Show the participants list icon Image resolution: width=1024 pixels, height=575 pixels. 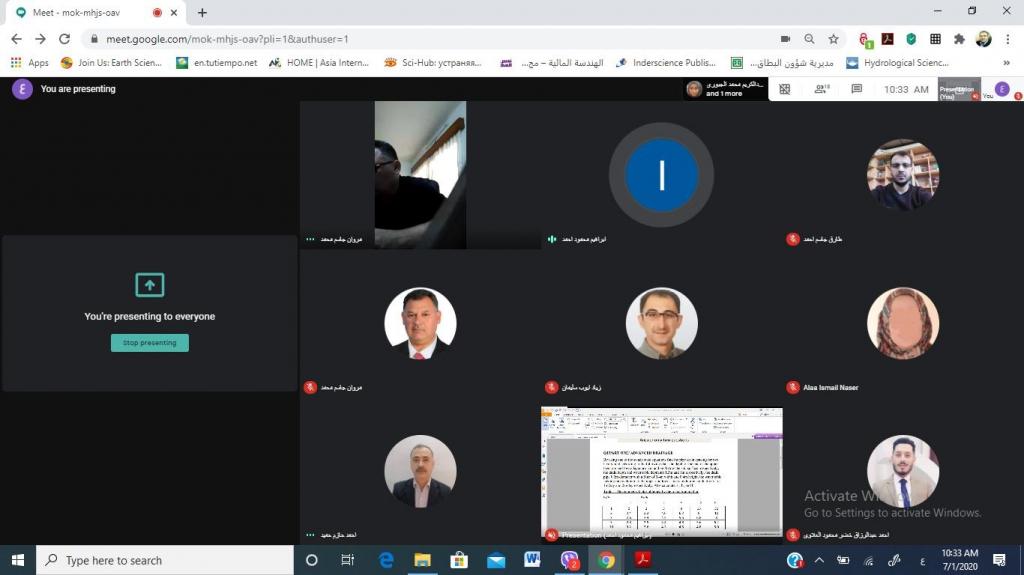pos(822,89)
